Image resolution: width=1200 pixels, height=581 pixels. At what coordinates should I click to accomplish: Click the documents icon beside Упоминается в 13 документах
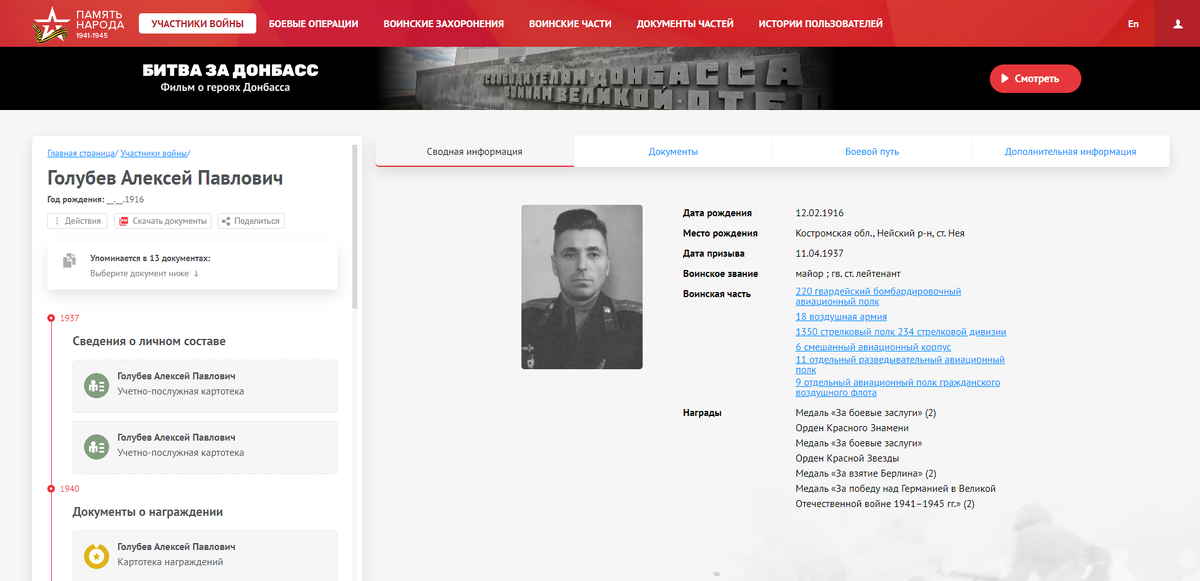[69, 261]
